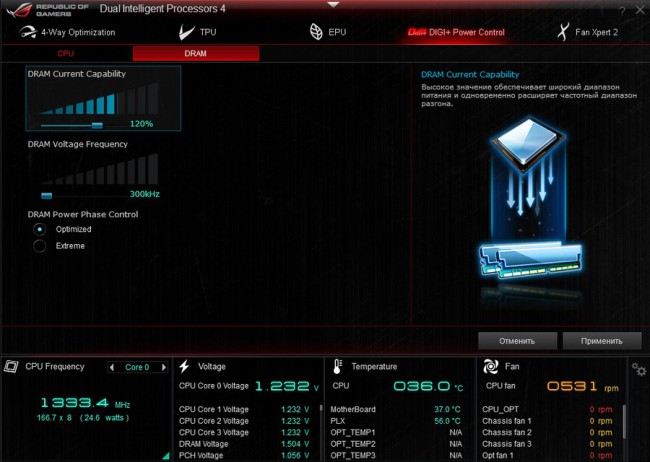Click the TPU checkmark icon

pos(183,32)
